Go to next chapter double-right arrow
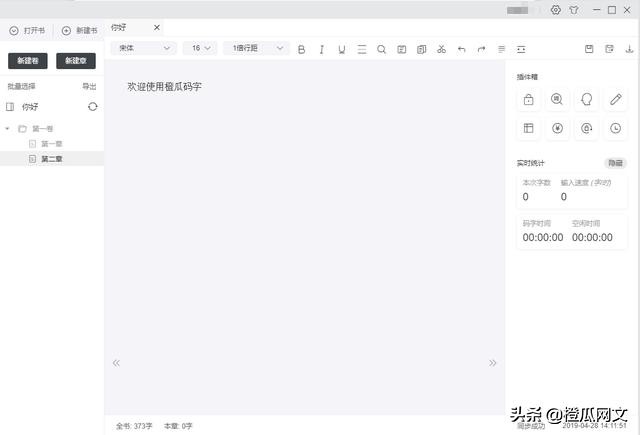 [x=493, y=363]
